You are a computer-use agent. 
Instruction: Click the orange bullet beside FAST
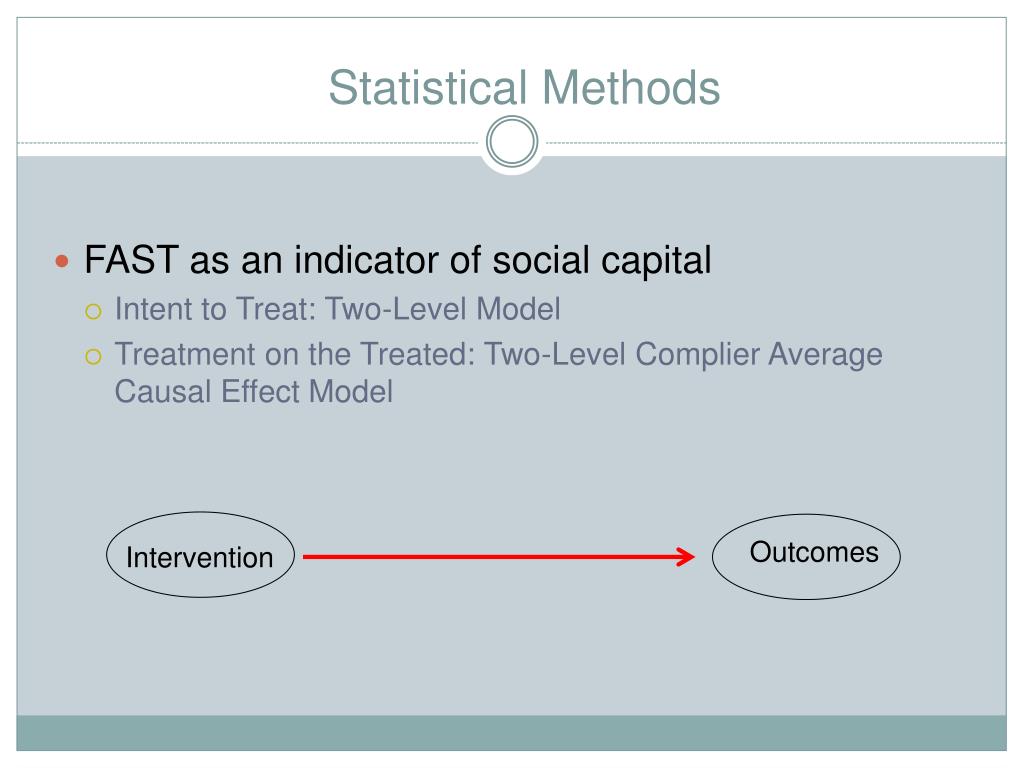63,262
